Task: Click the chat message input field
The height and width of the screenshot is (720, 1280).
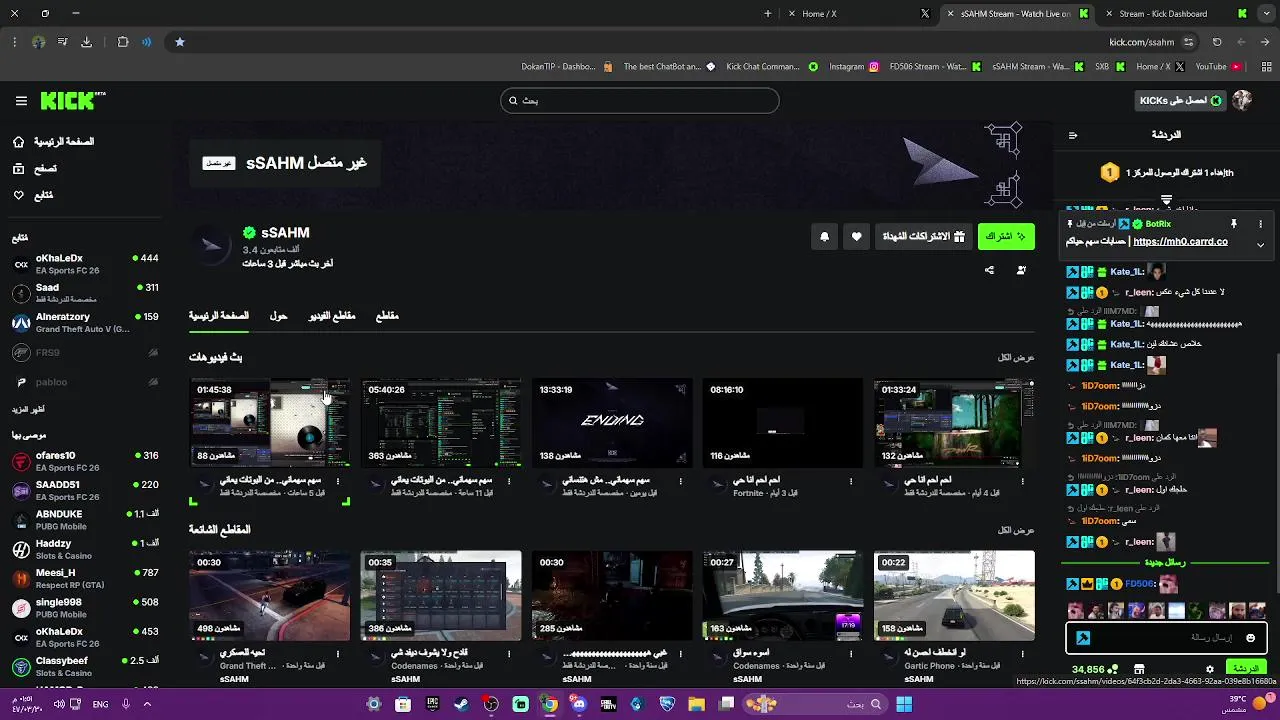Action: [x=1167, y=638]
